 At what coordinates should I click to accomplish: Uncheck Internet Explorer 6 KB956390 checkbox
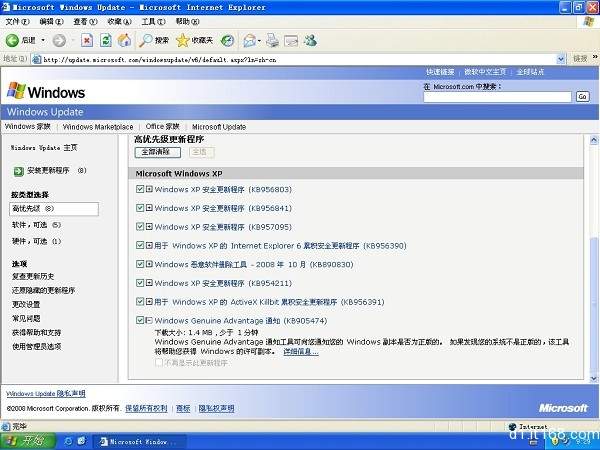140,245
